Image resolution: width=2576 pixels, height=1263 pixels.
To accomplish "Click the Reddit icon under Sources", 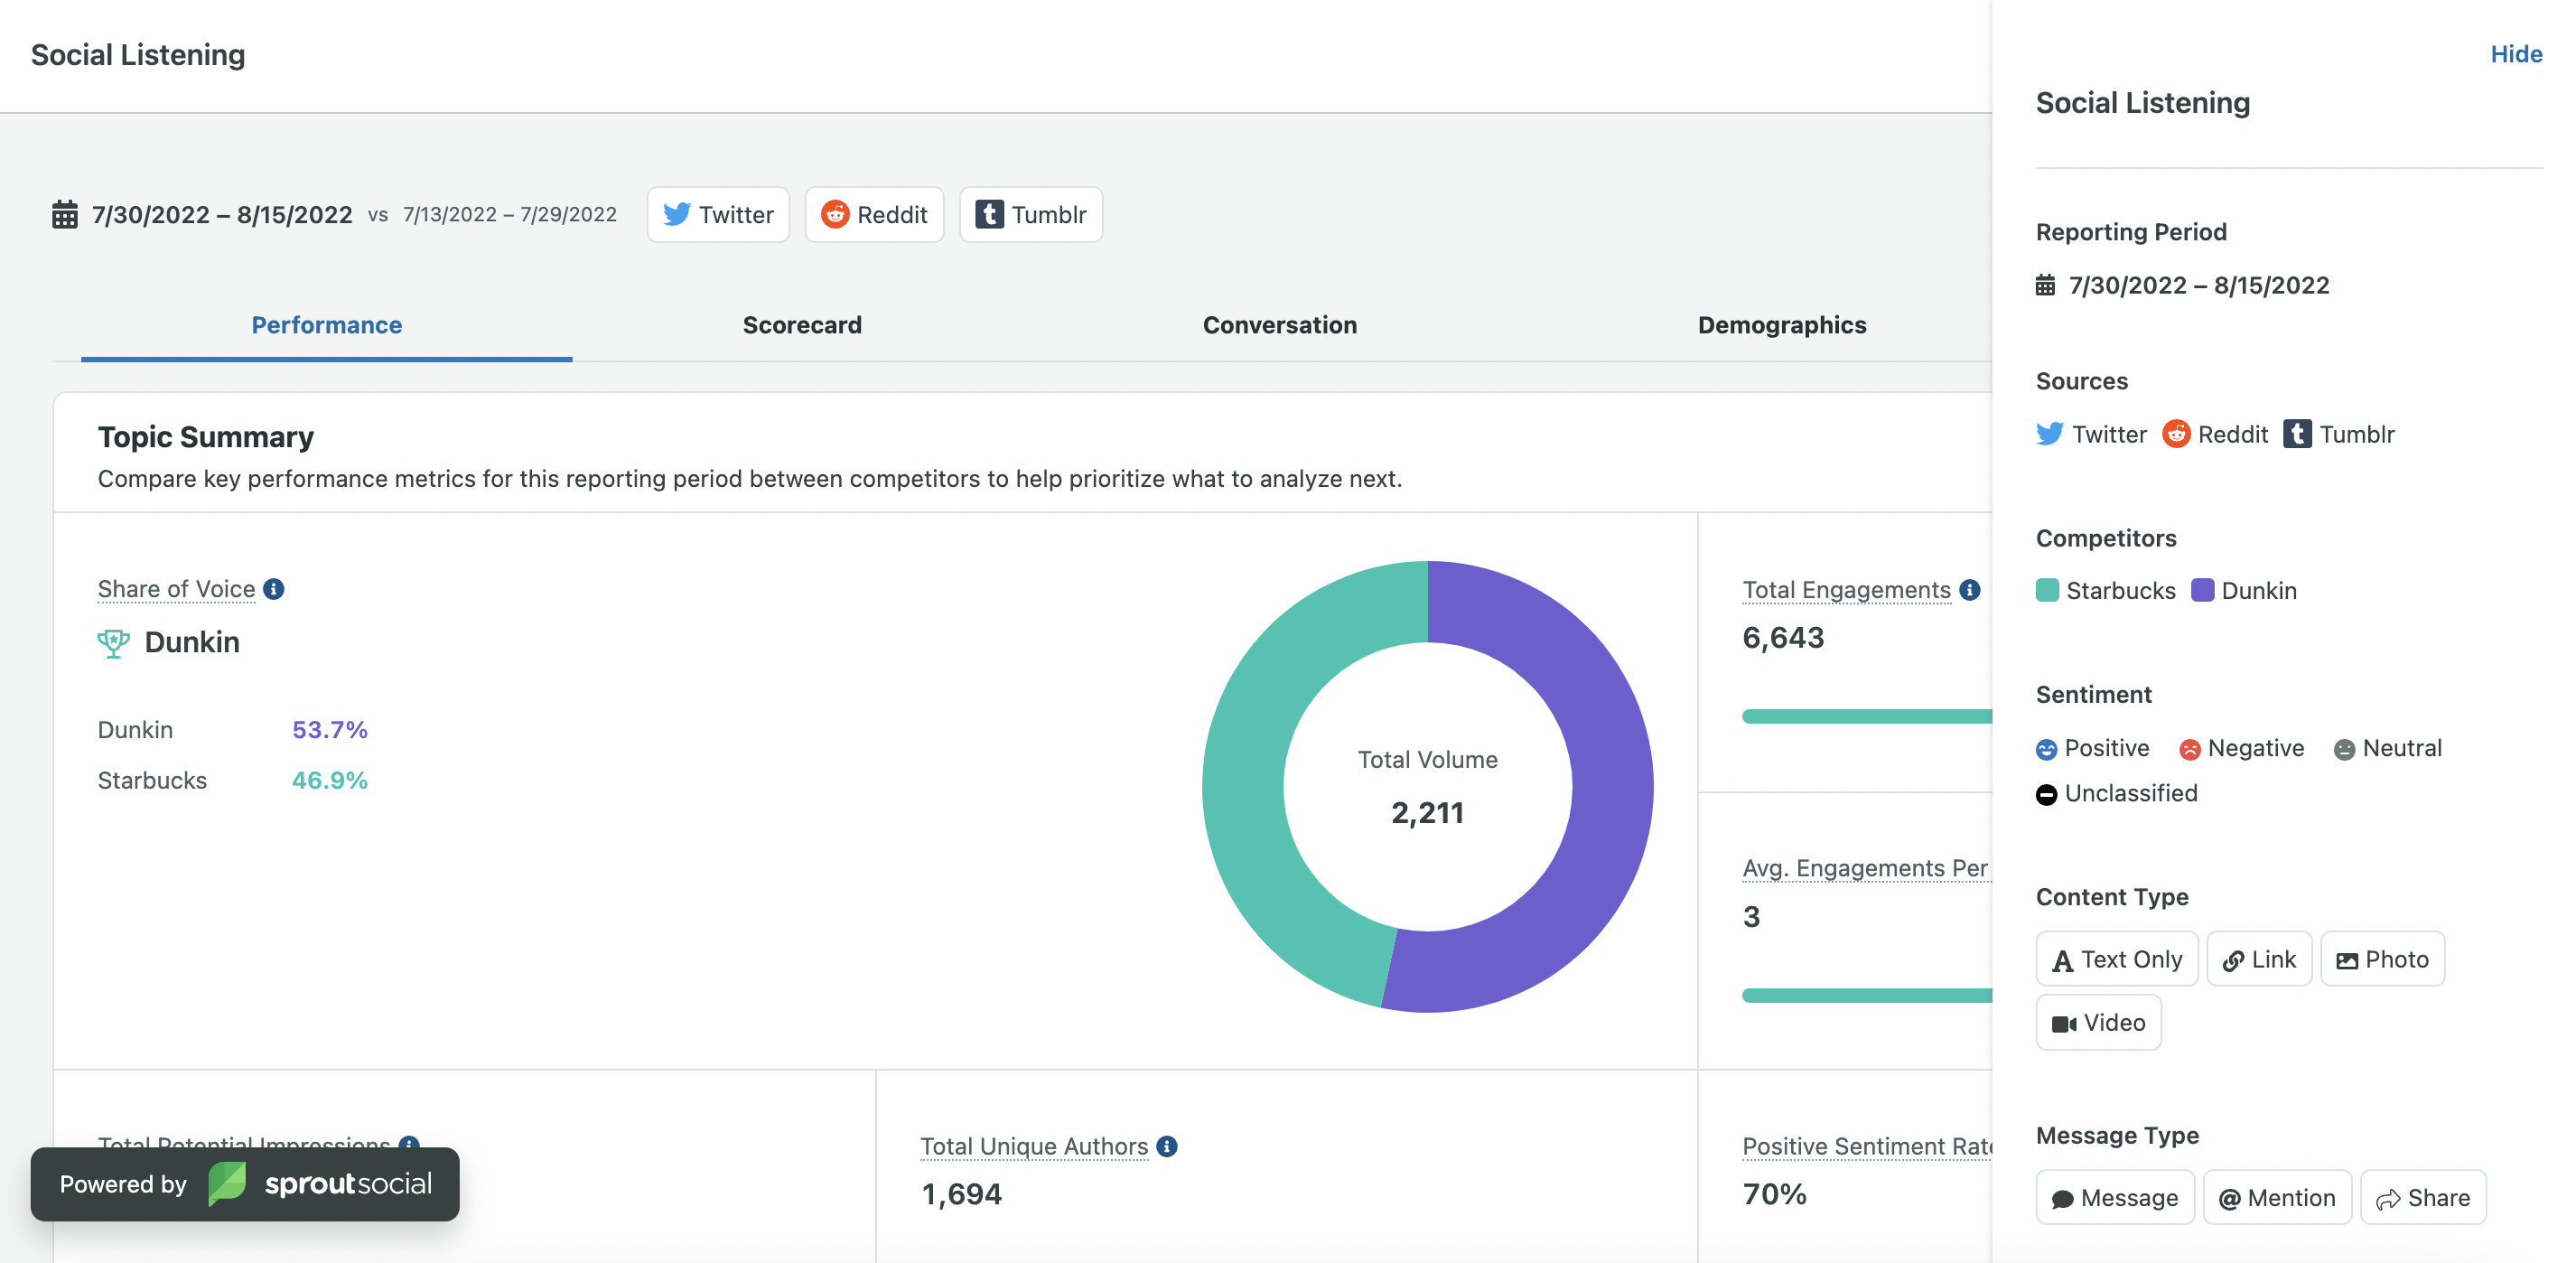I will point(2176,434).
